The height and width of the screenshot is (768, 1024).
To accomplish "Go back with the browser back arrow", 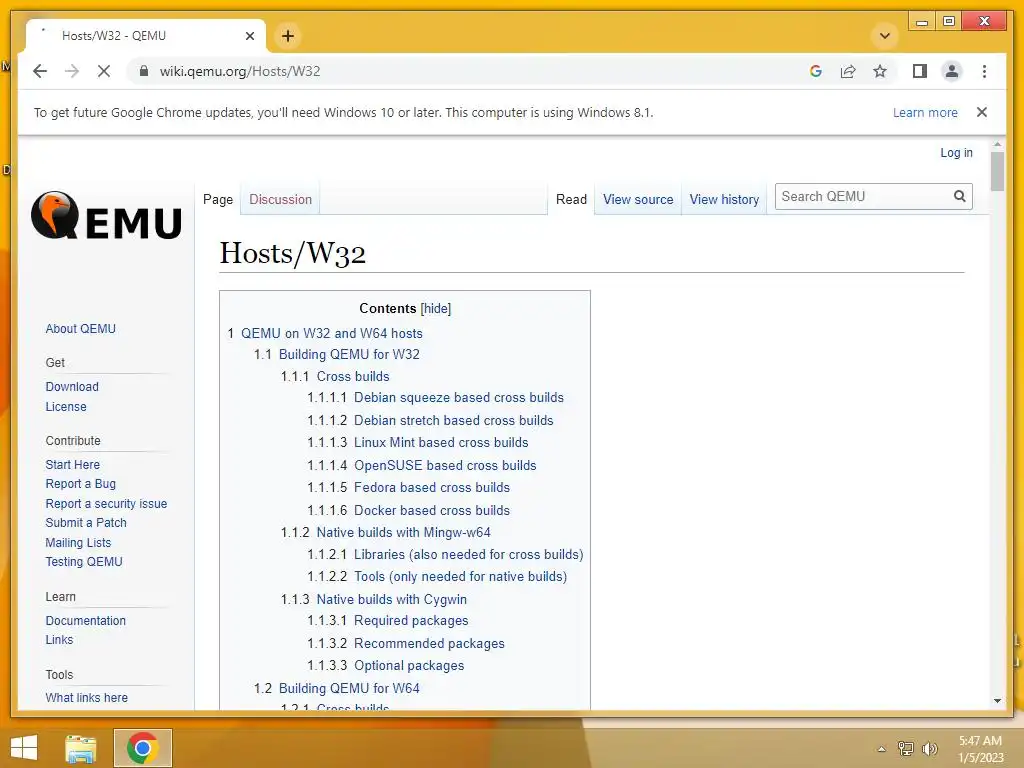I will coord(40,71).
